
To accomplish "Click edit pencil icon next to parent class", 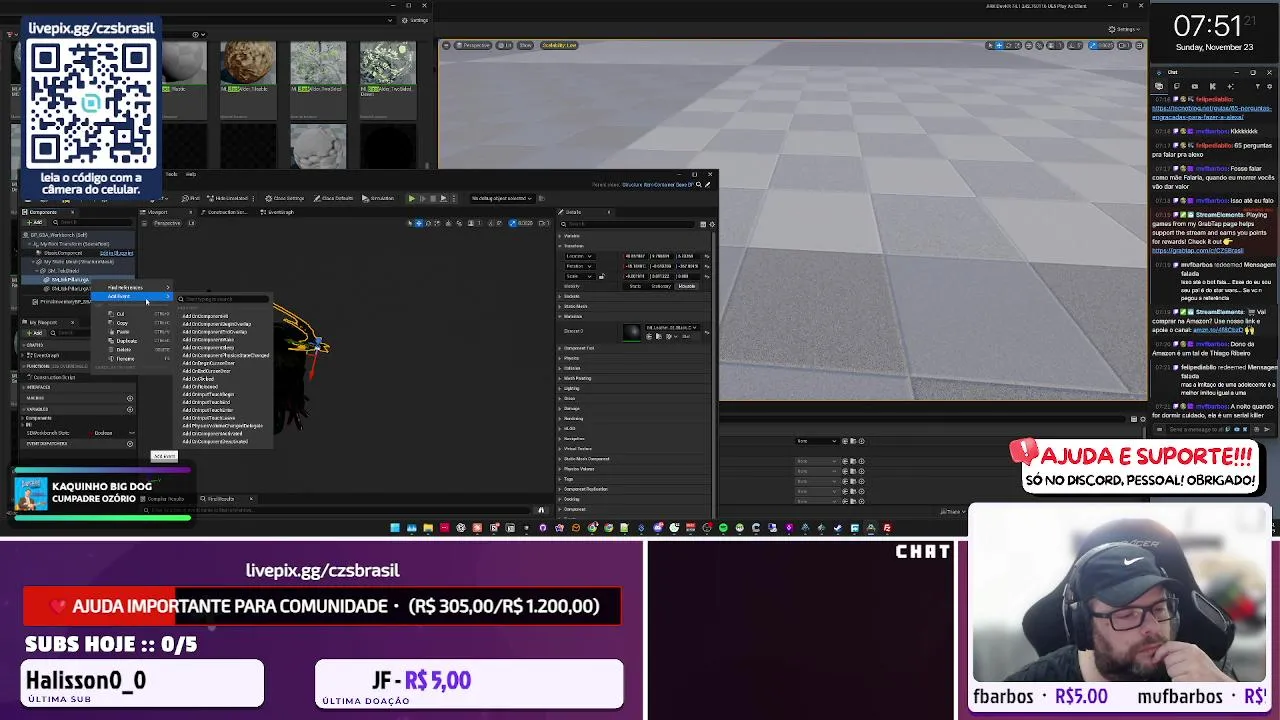I will coord(708,185).
